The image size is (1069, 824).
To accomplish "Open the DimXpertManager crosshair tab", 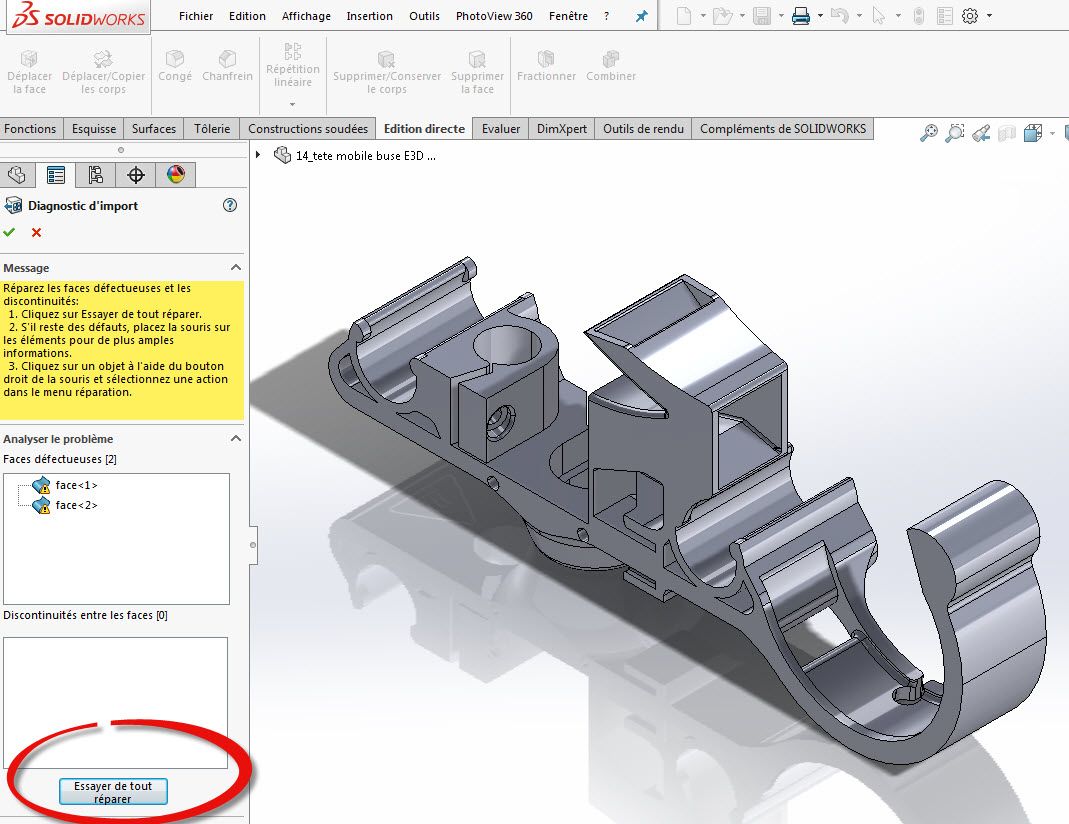I will pyautogui.click(x=136, y=175).
